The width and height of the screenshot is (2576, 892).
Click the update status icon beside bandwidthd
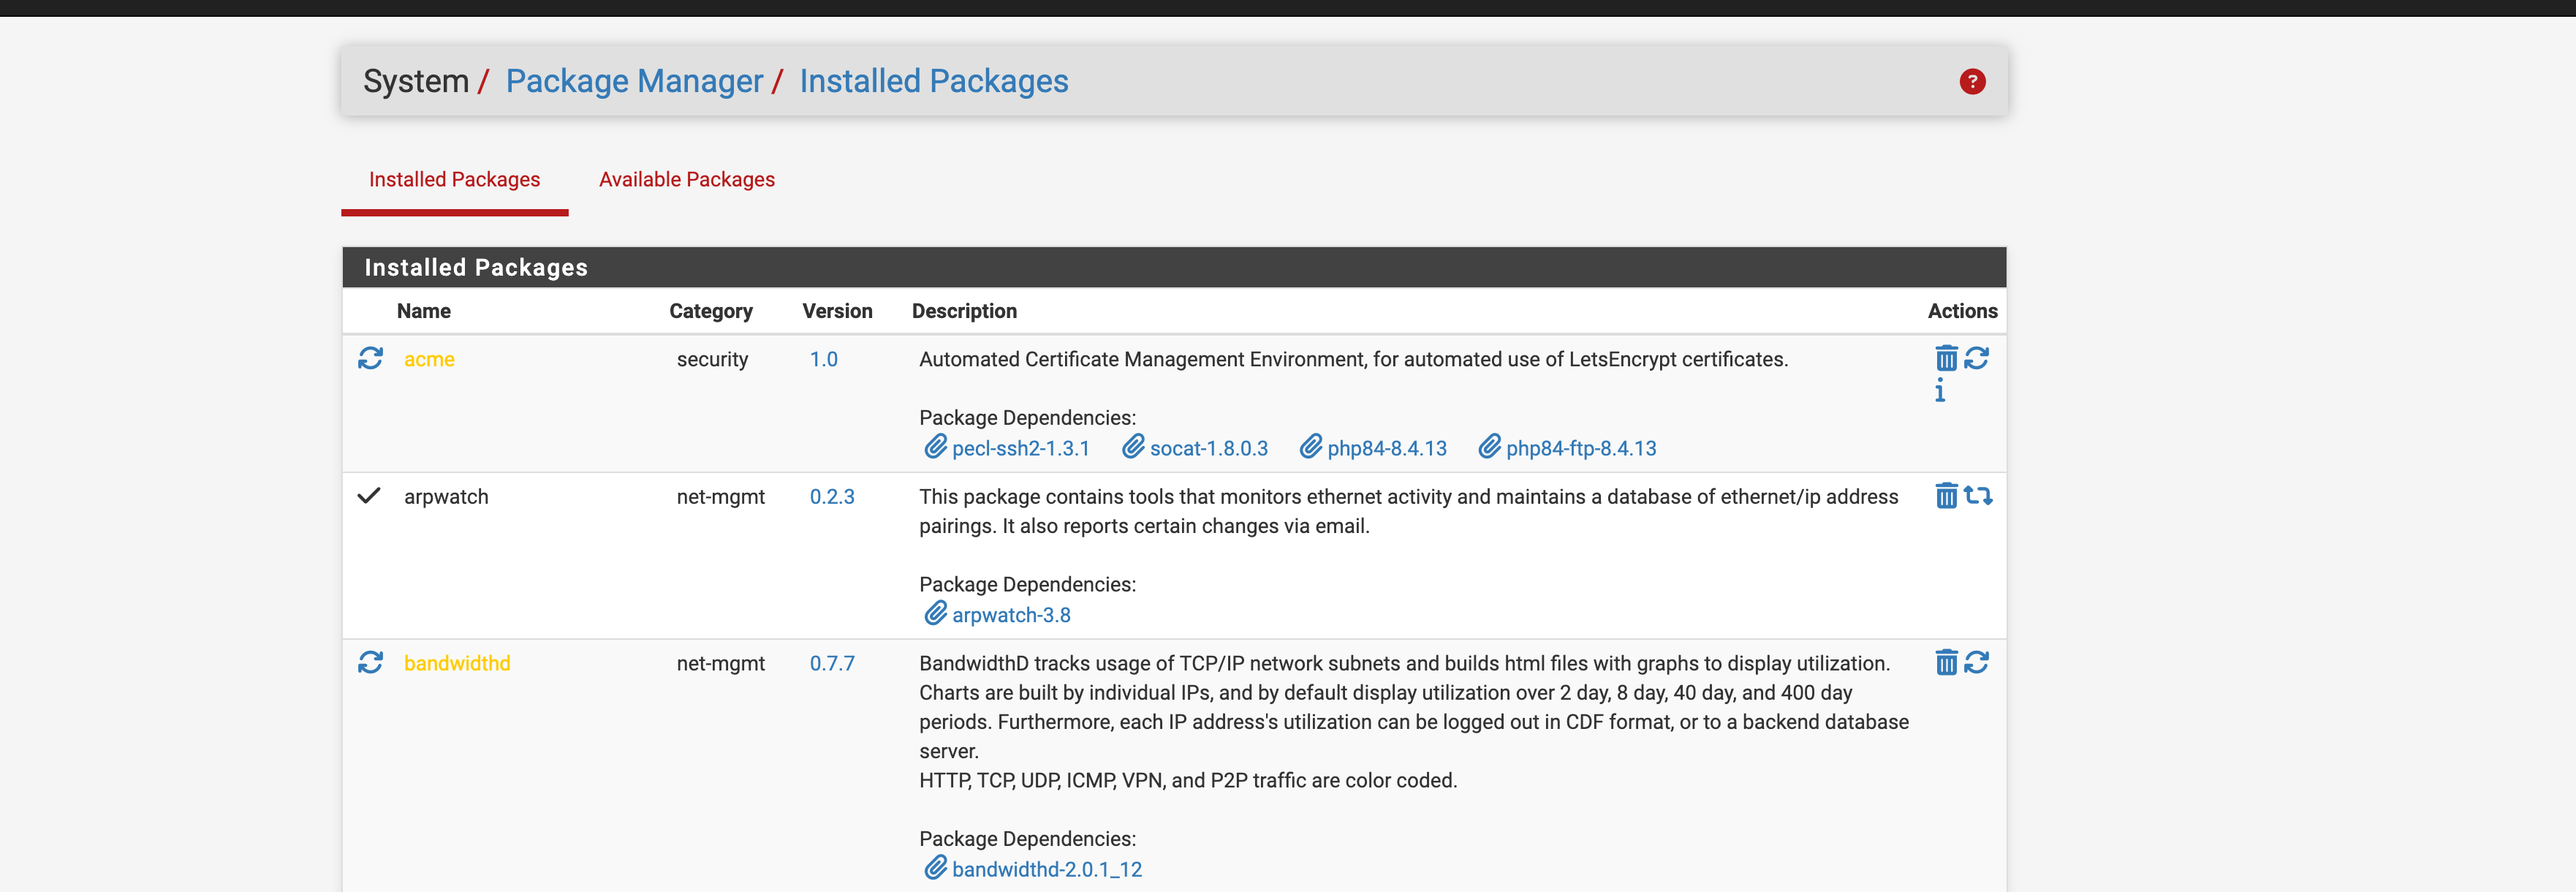point(370,663)
